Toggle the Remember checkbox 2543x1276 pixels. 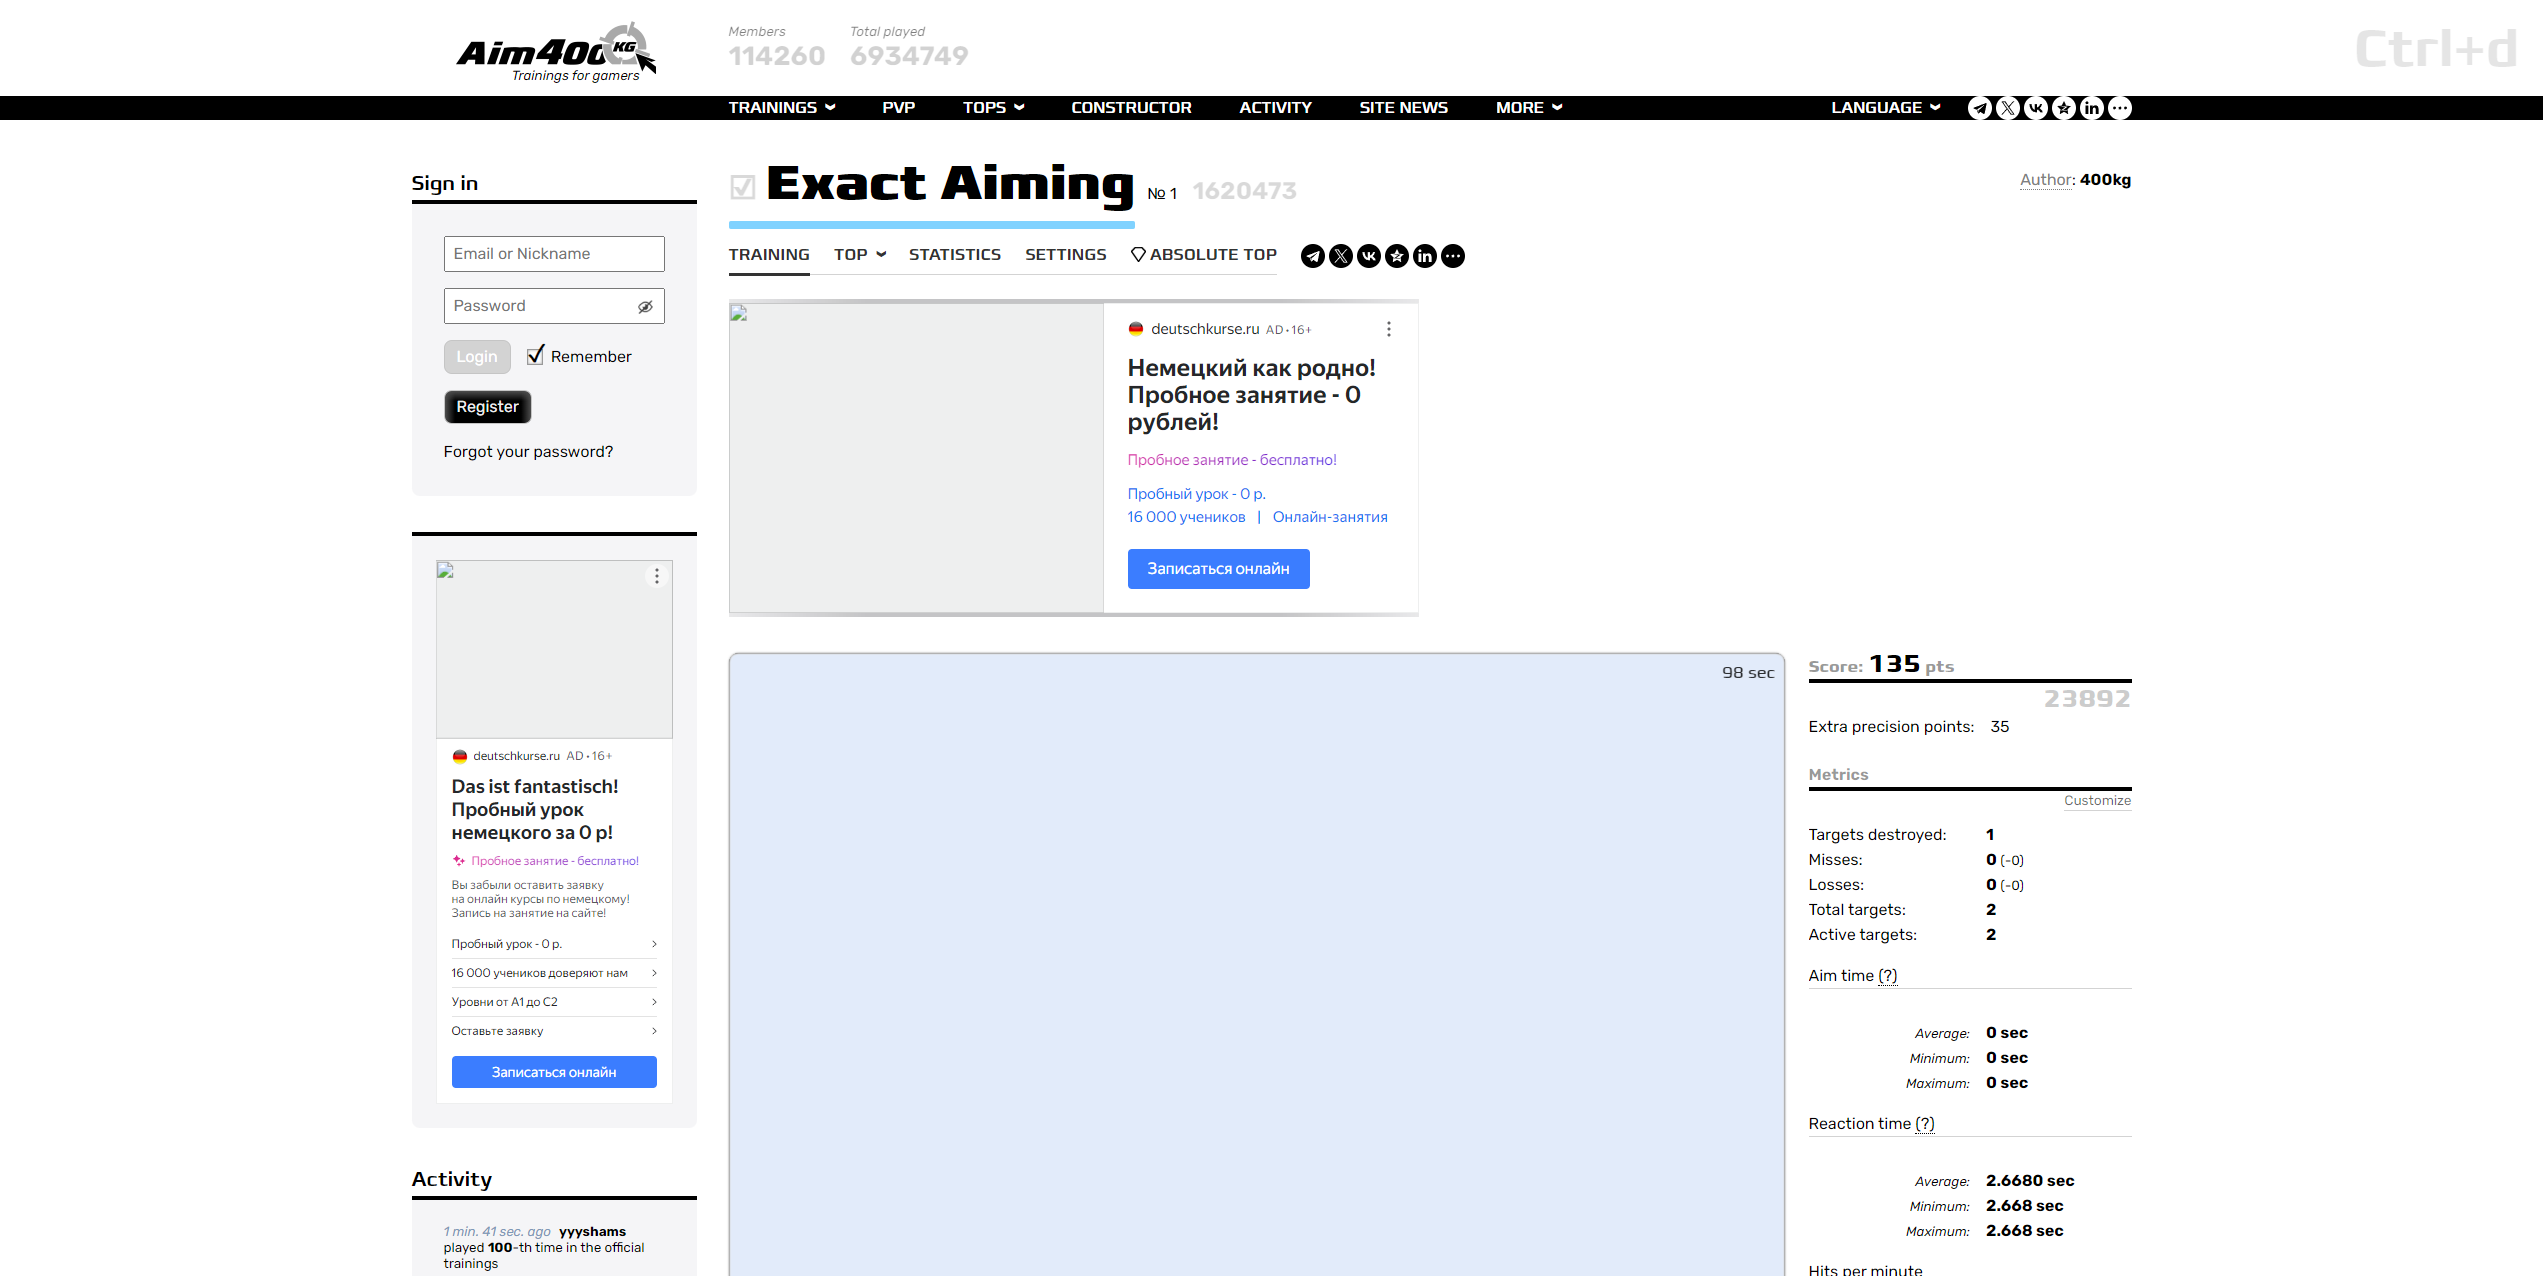535,355
